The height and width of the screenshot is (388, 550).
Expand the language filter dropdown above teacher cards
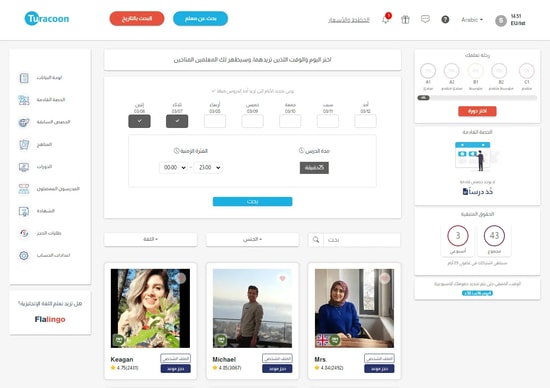tap(150, 239)
